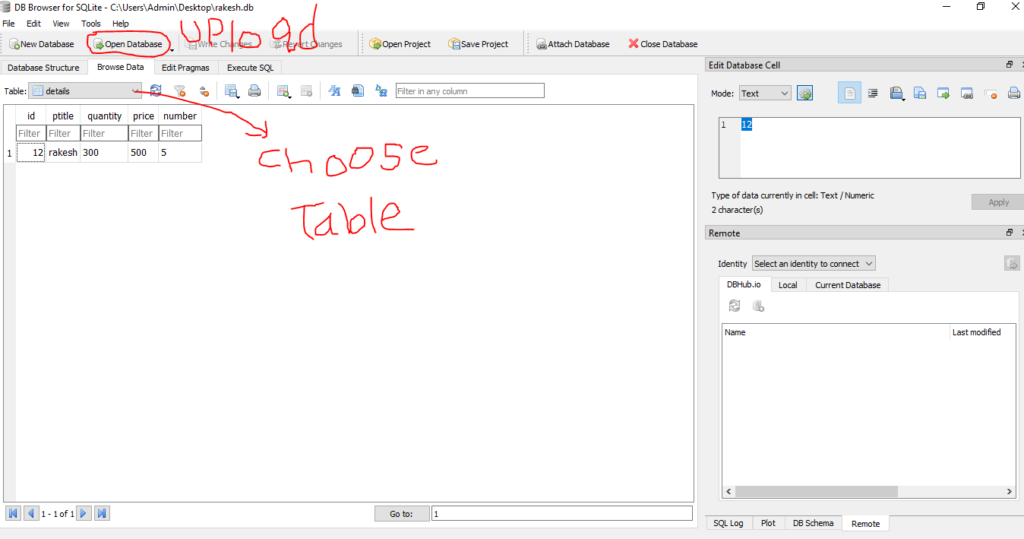The image size is (1024, 539).
Task: Print the cell with the editor printer icon
Action: (x=1014, y=93)
